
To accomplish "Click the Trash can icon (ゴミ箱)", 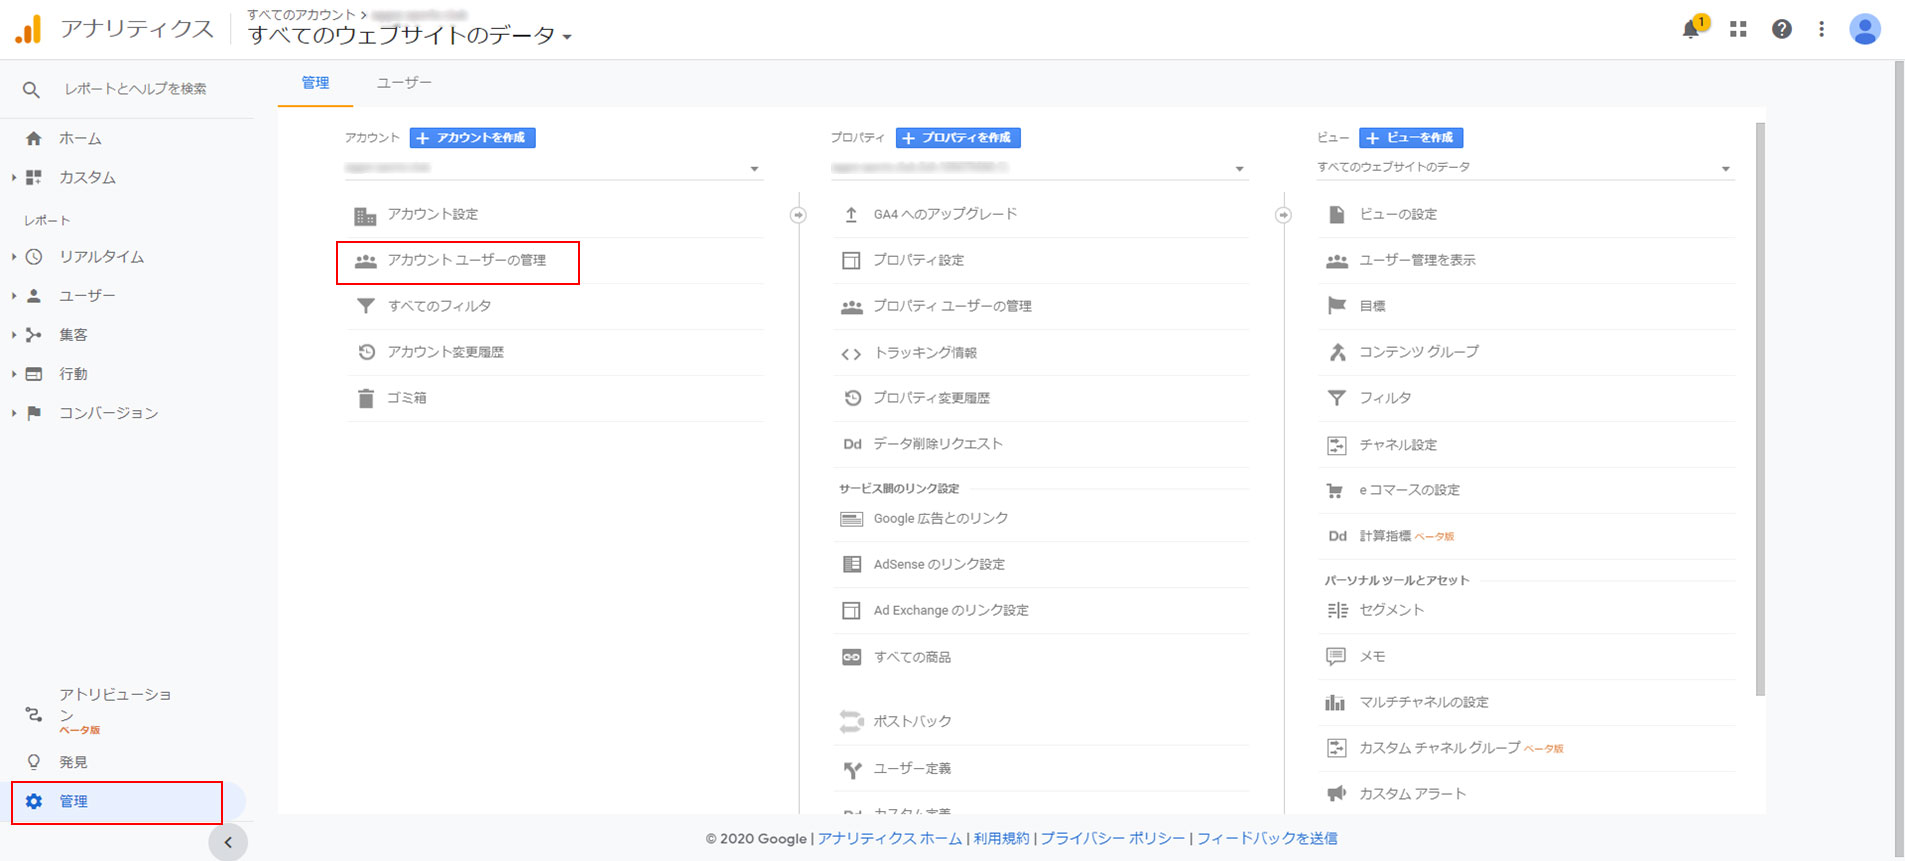I will pos(366,398).
